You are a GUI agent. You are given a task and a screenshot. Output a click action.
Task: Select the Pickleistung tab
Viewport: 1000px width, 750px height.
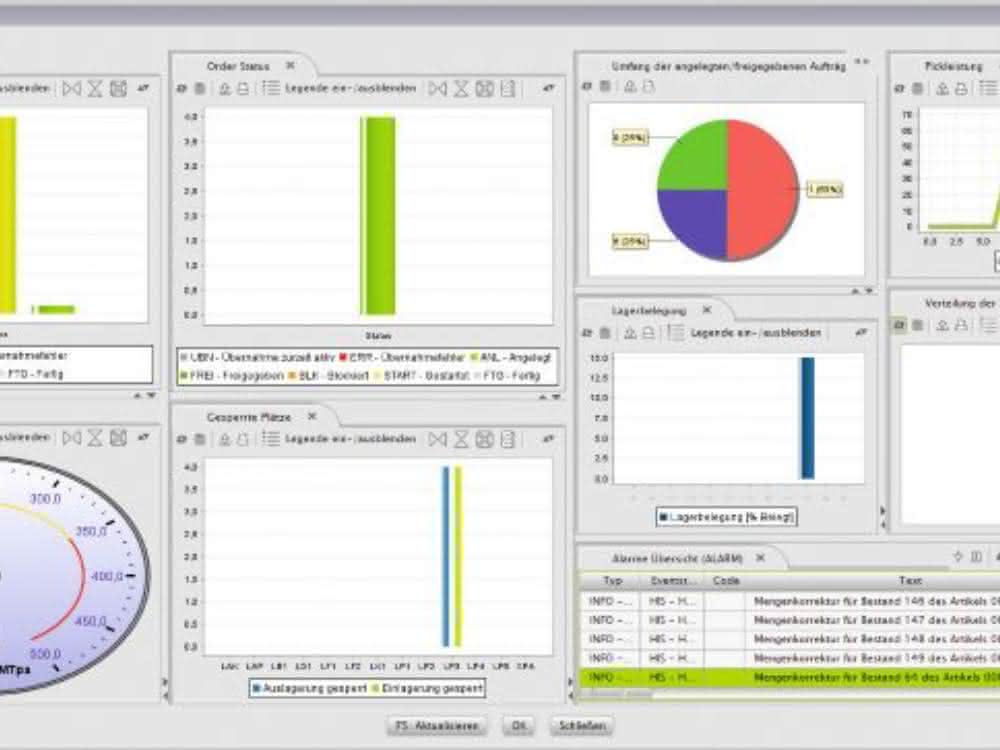[953, 66]
